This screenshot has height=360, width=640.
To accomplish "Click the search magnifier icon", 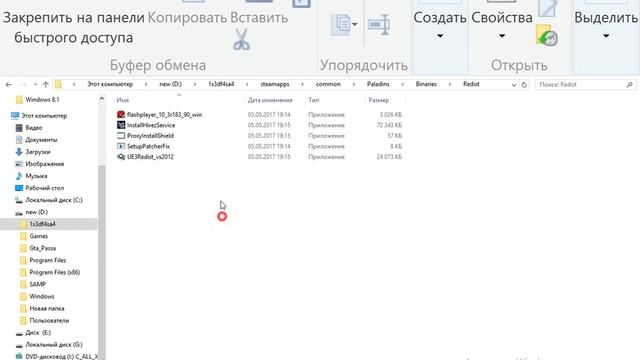I will click(629, 84).
